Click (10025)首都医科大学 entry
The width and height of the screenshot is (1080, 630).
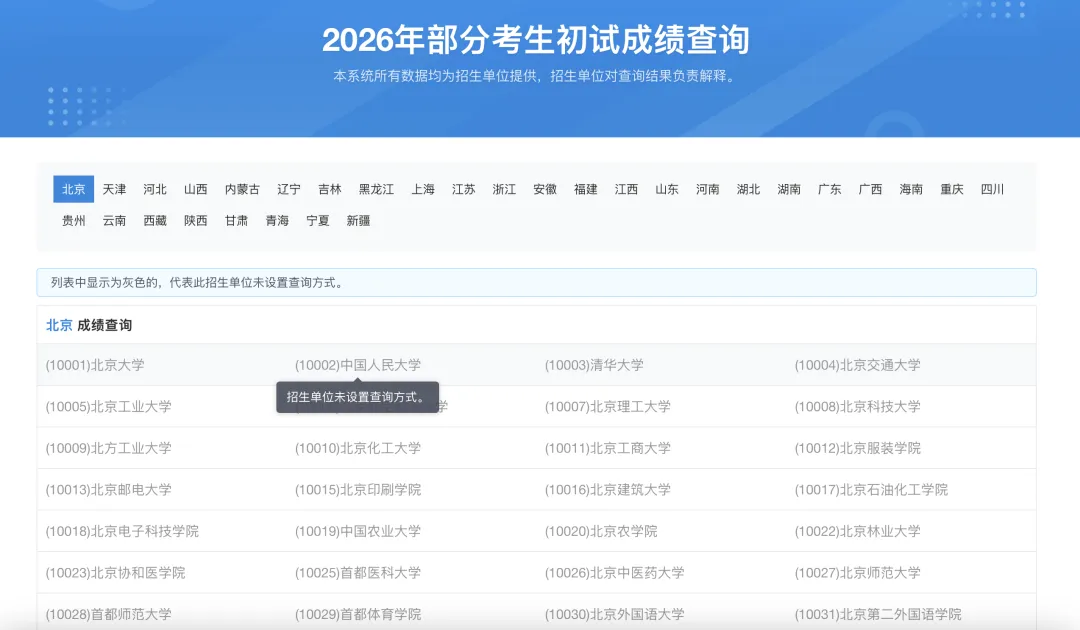(x=357, y=573)
